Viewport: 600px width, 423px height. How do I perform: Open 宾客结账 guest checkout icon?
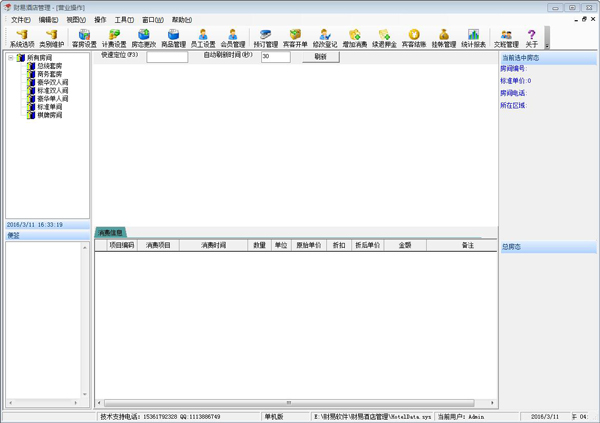[413, 38]
